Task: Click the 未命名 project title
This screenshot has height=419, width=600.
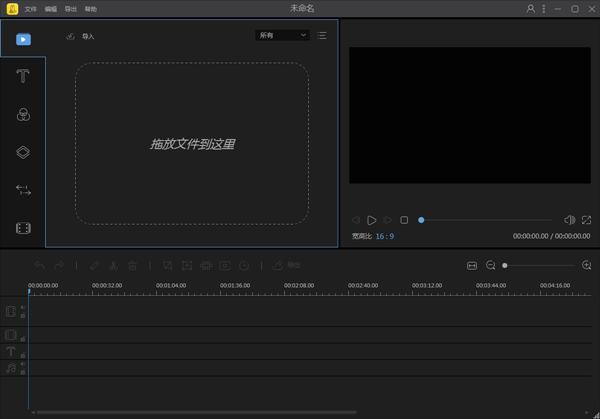Action: click(302, 8)
